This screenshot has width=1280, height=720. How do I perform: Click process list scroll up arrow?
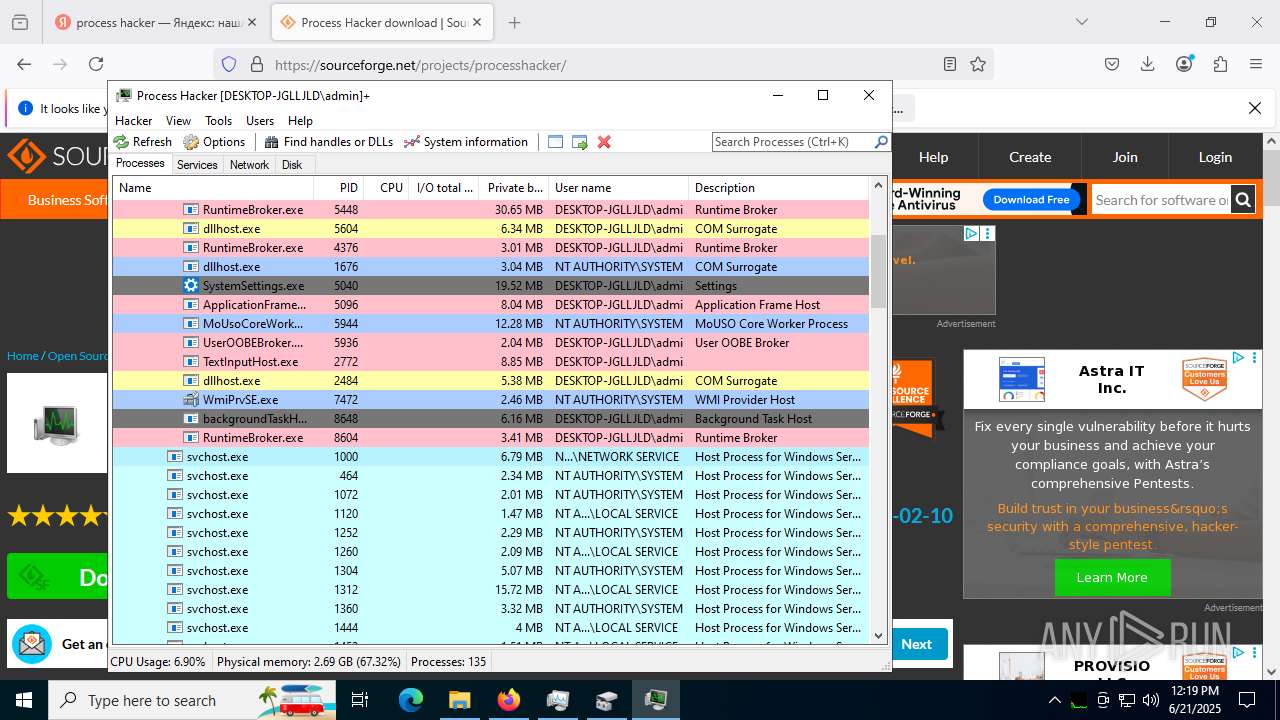pos(879,186)
